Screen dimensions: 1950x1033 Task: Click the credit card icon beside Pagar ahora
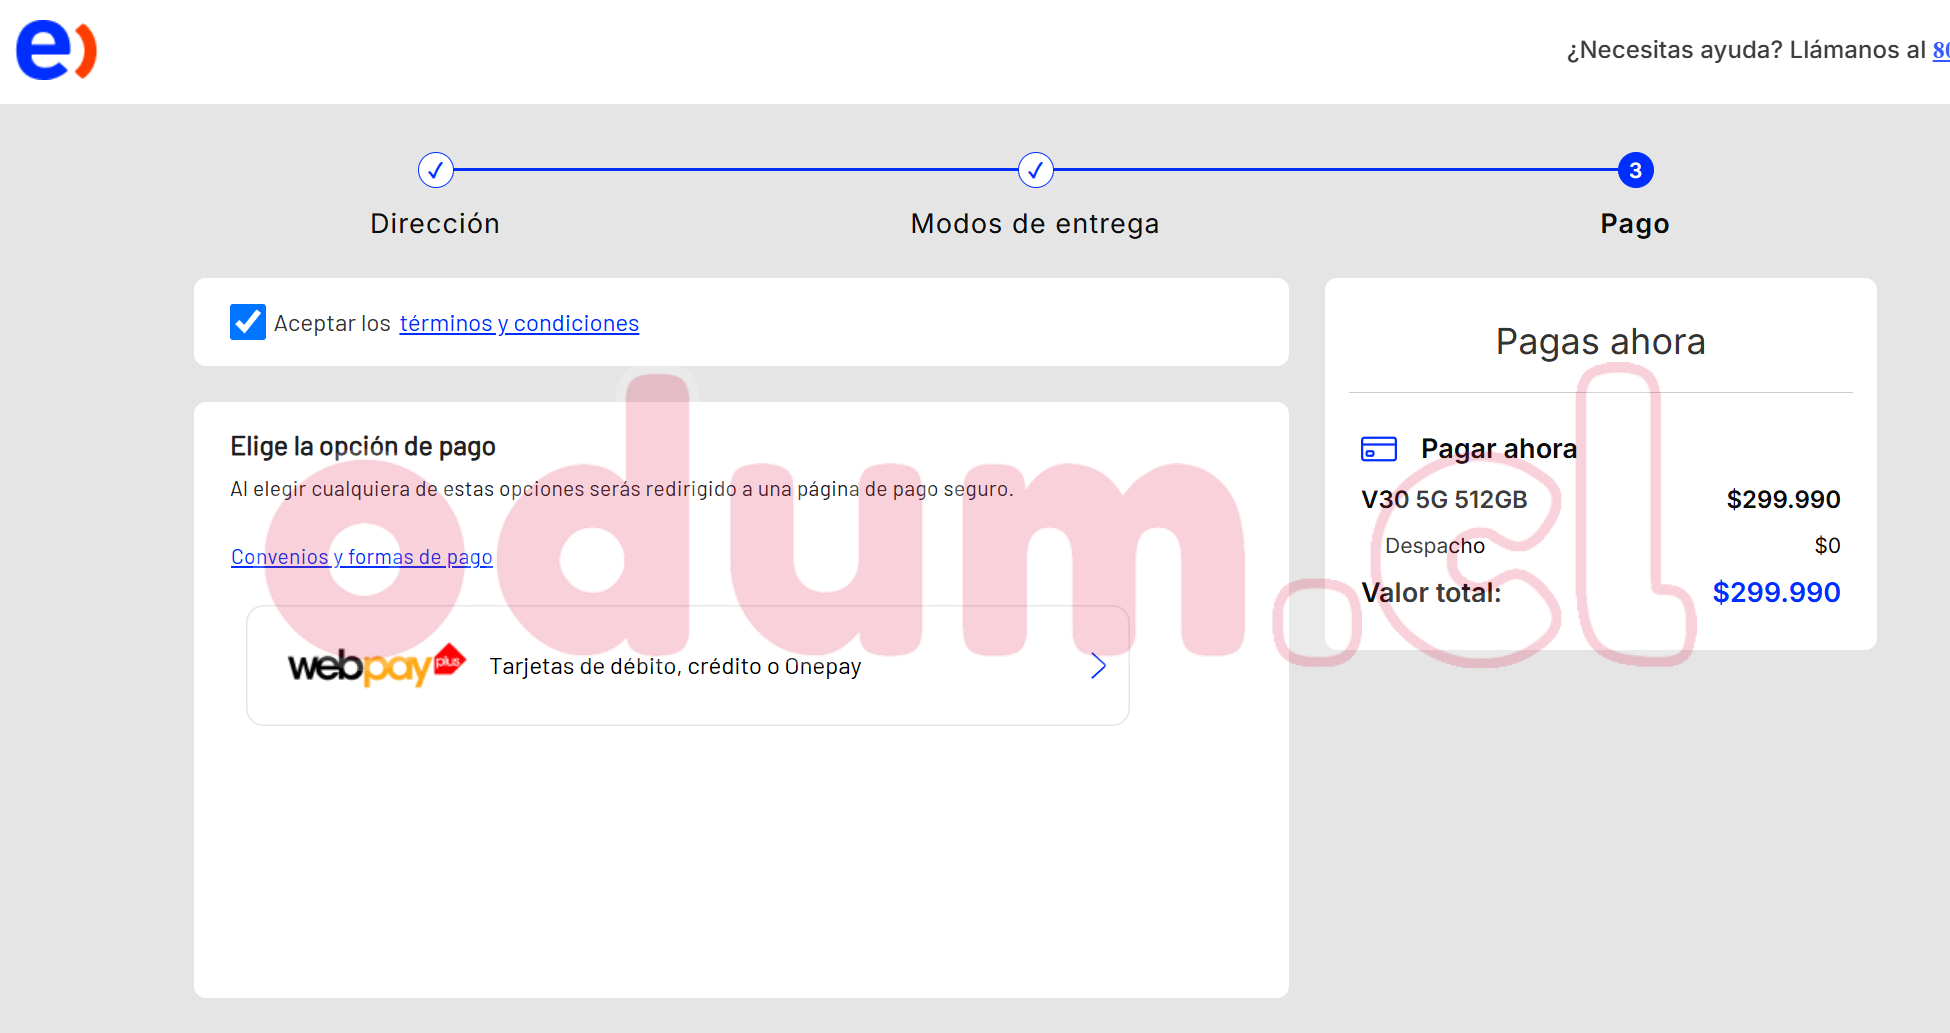coord(1379,449)
